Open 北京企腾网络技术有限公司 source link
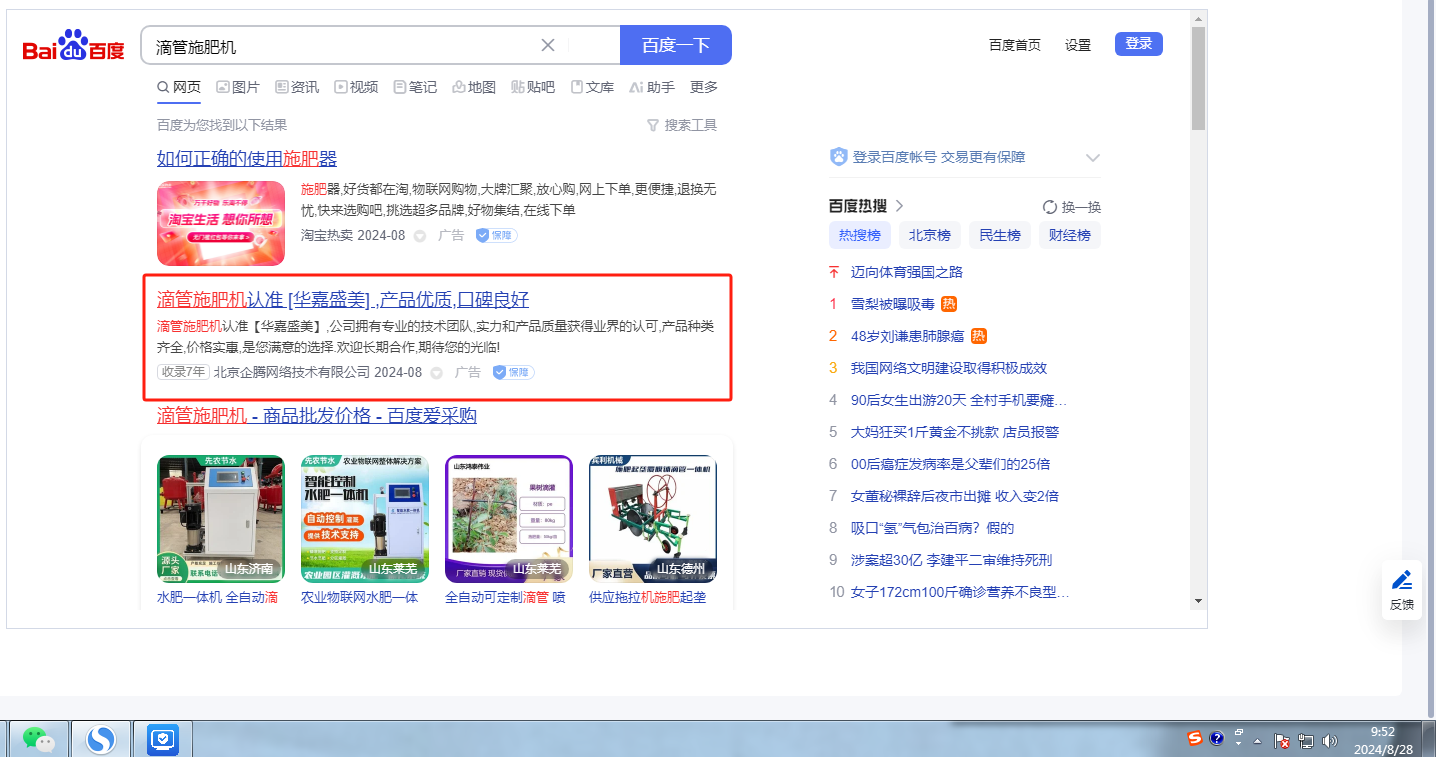 click(292, 372)
